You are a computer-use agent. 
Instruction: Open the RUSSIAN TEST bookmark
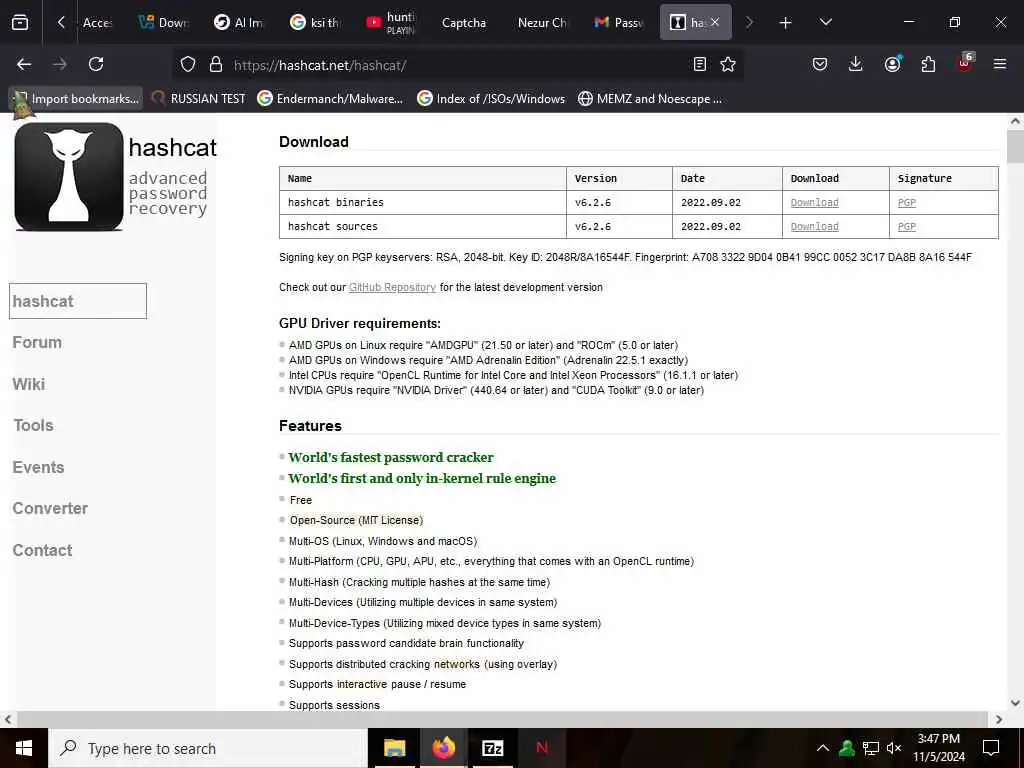point(198,99)
